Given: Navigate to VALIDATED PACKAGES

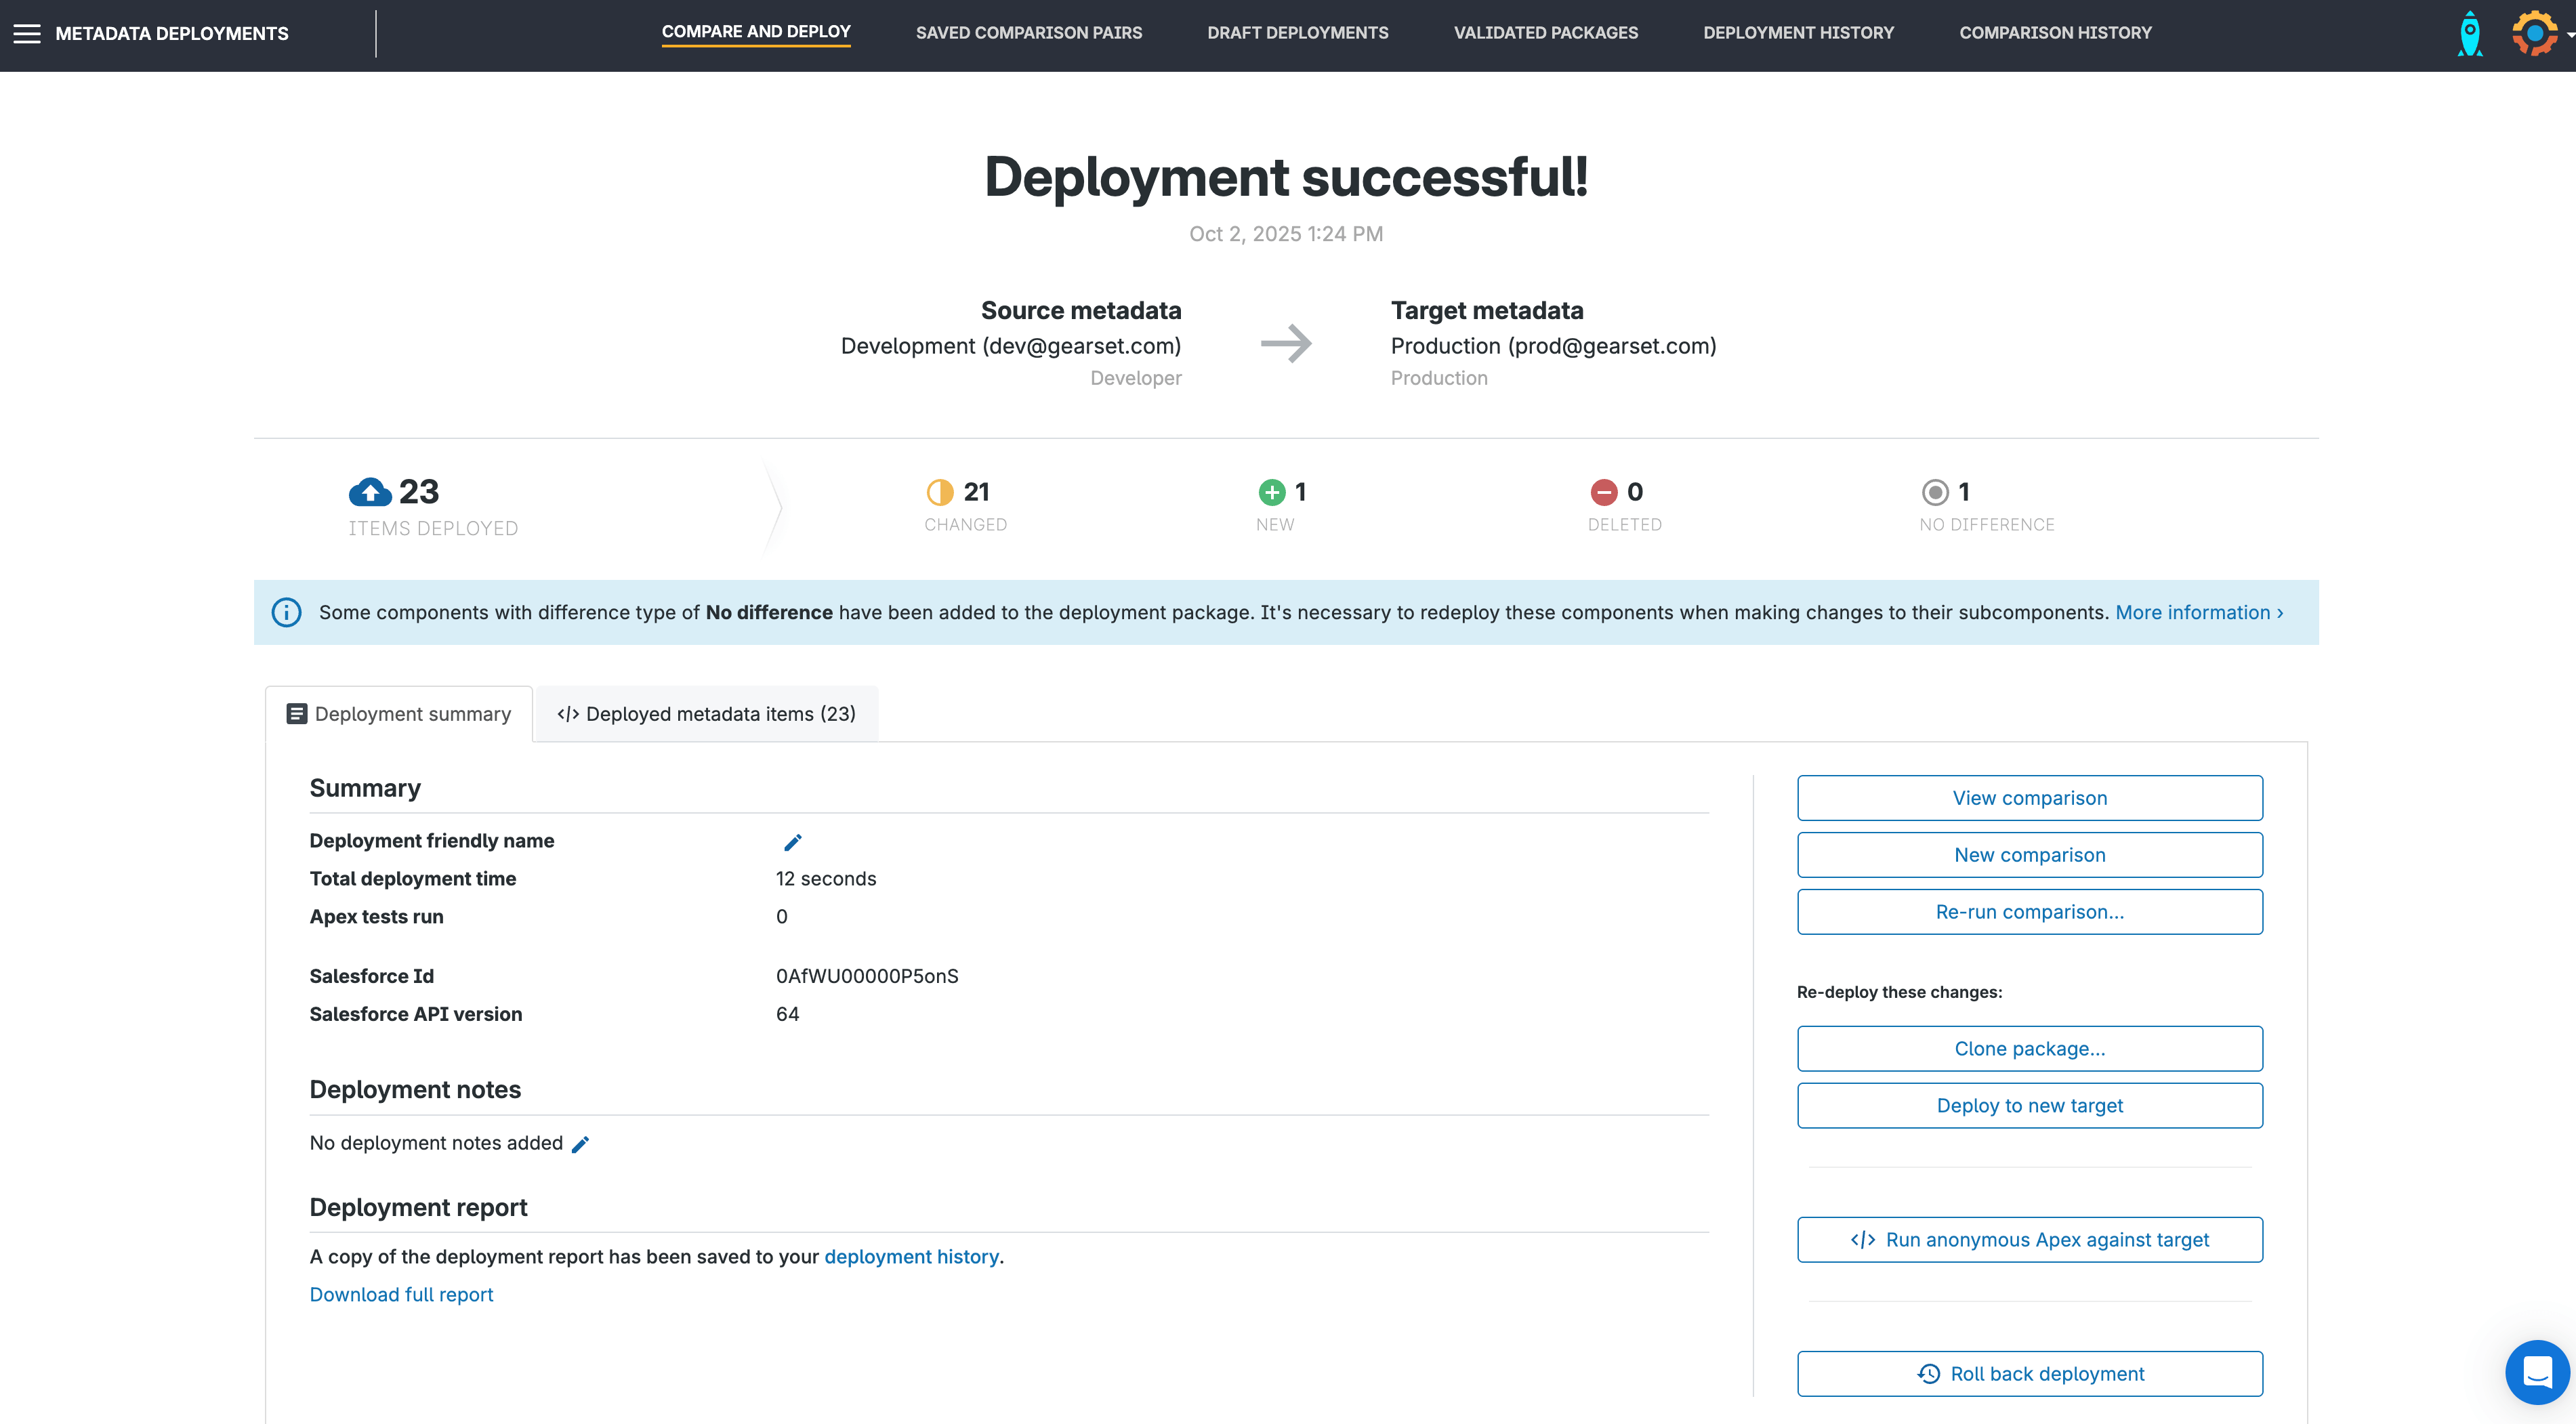Looking at the screenshot, I should (1546, 32).
